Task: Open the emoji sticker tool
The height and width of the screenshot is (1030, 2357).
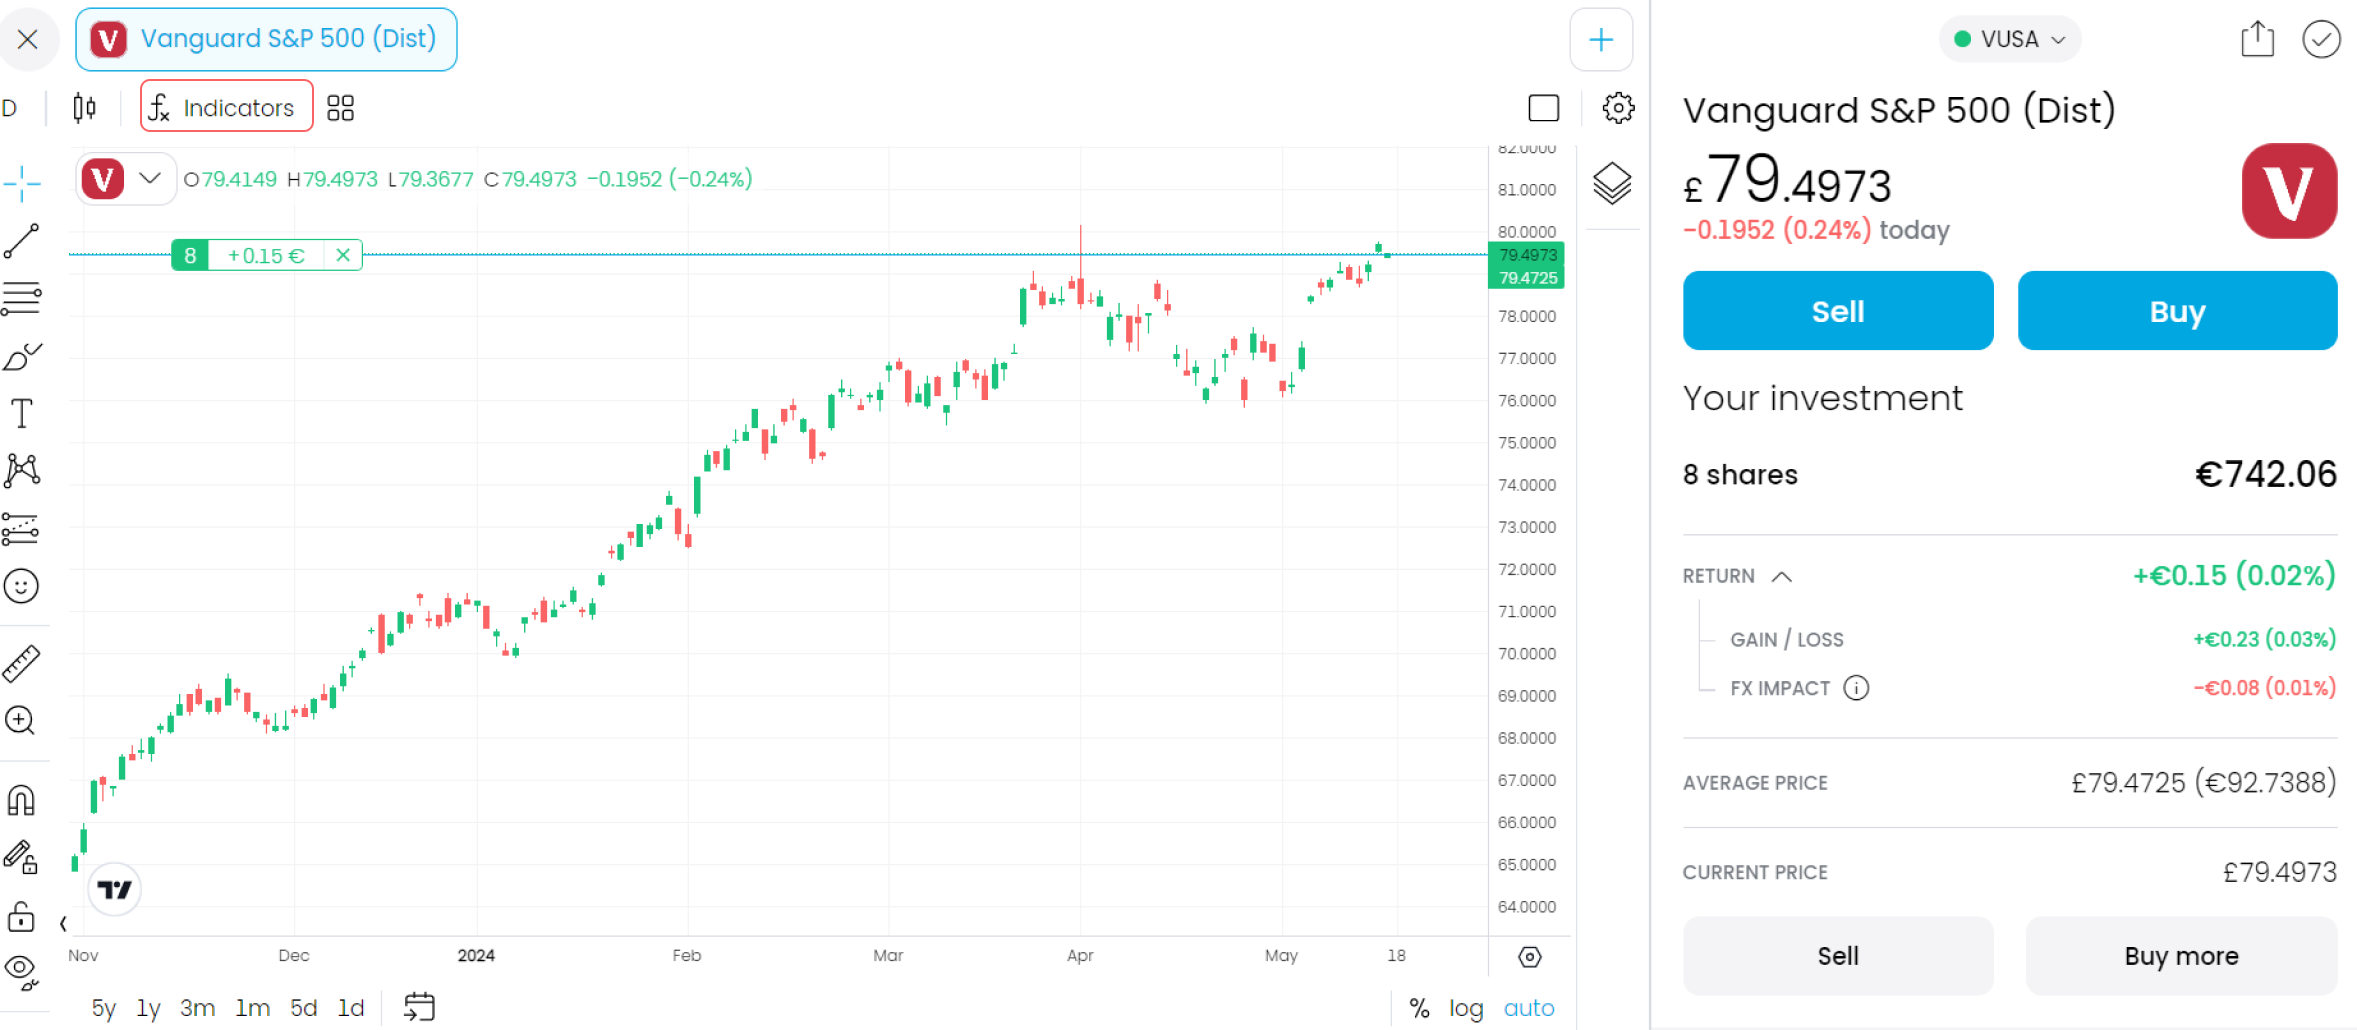Action: tap(21, 586)
